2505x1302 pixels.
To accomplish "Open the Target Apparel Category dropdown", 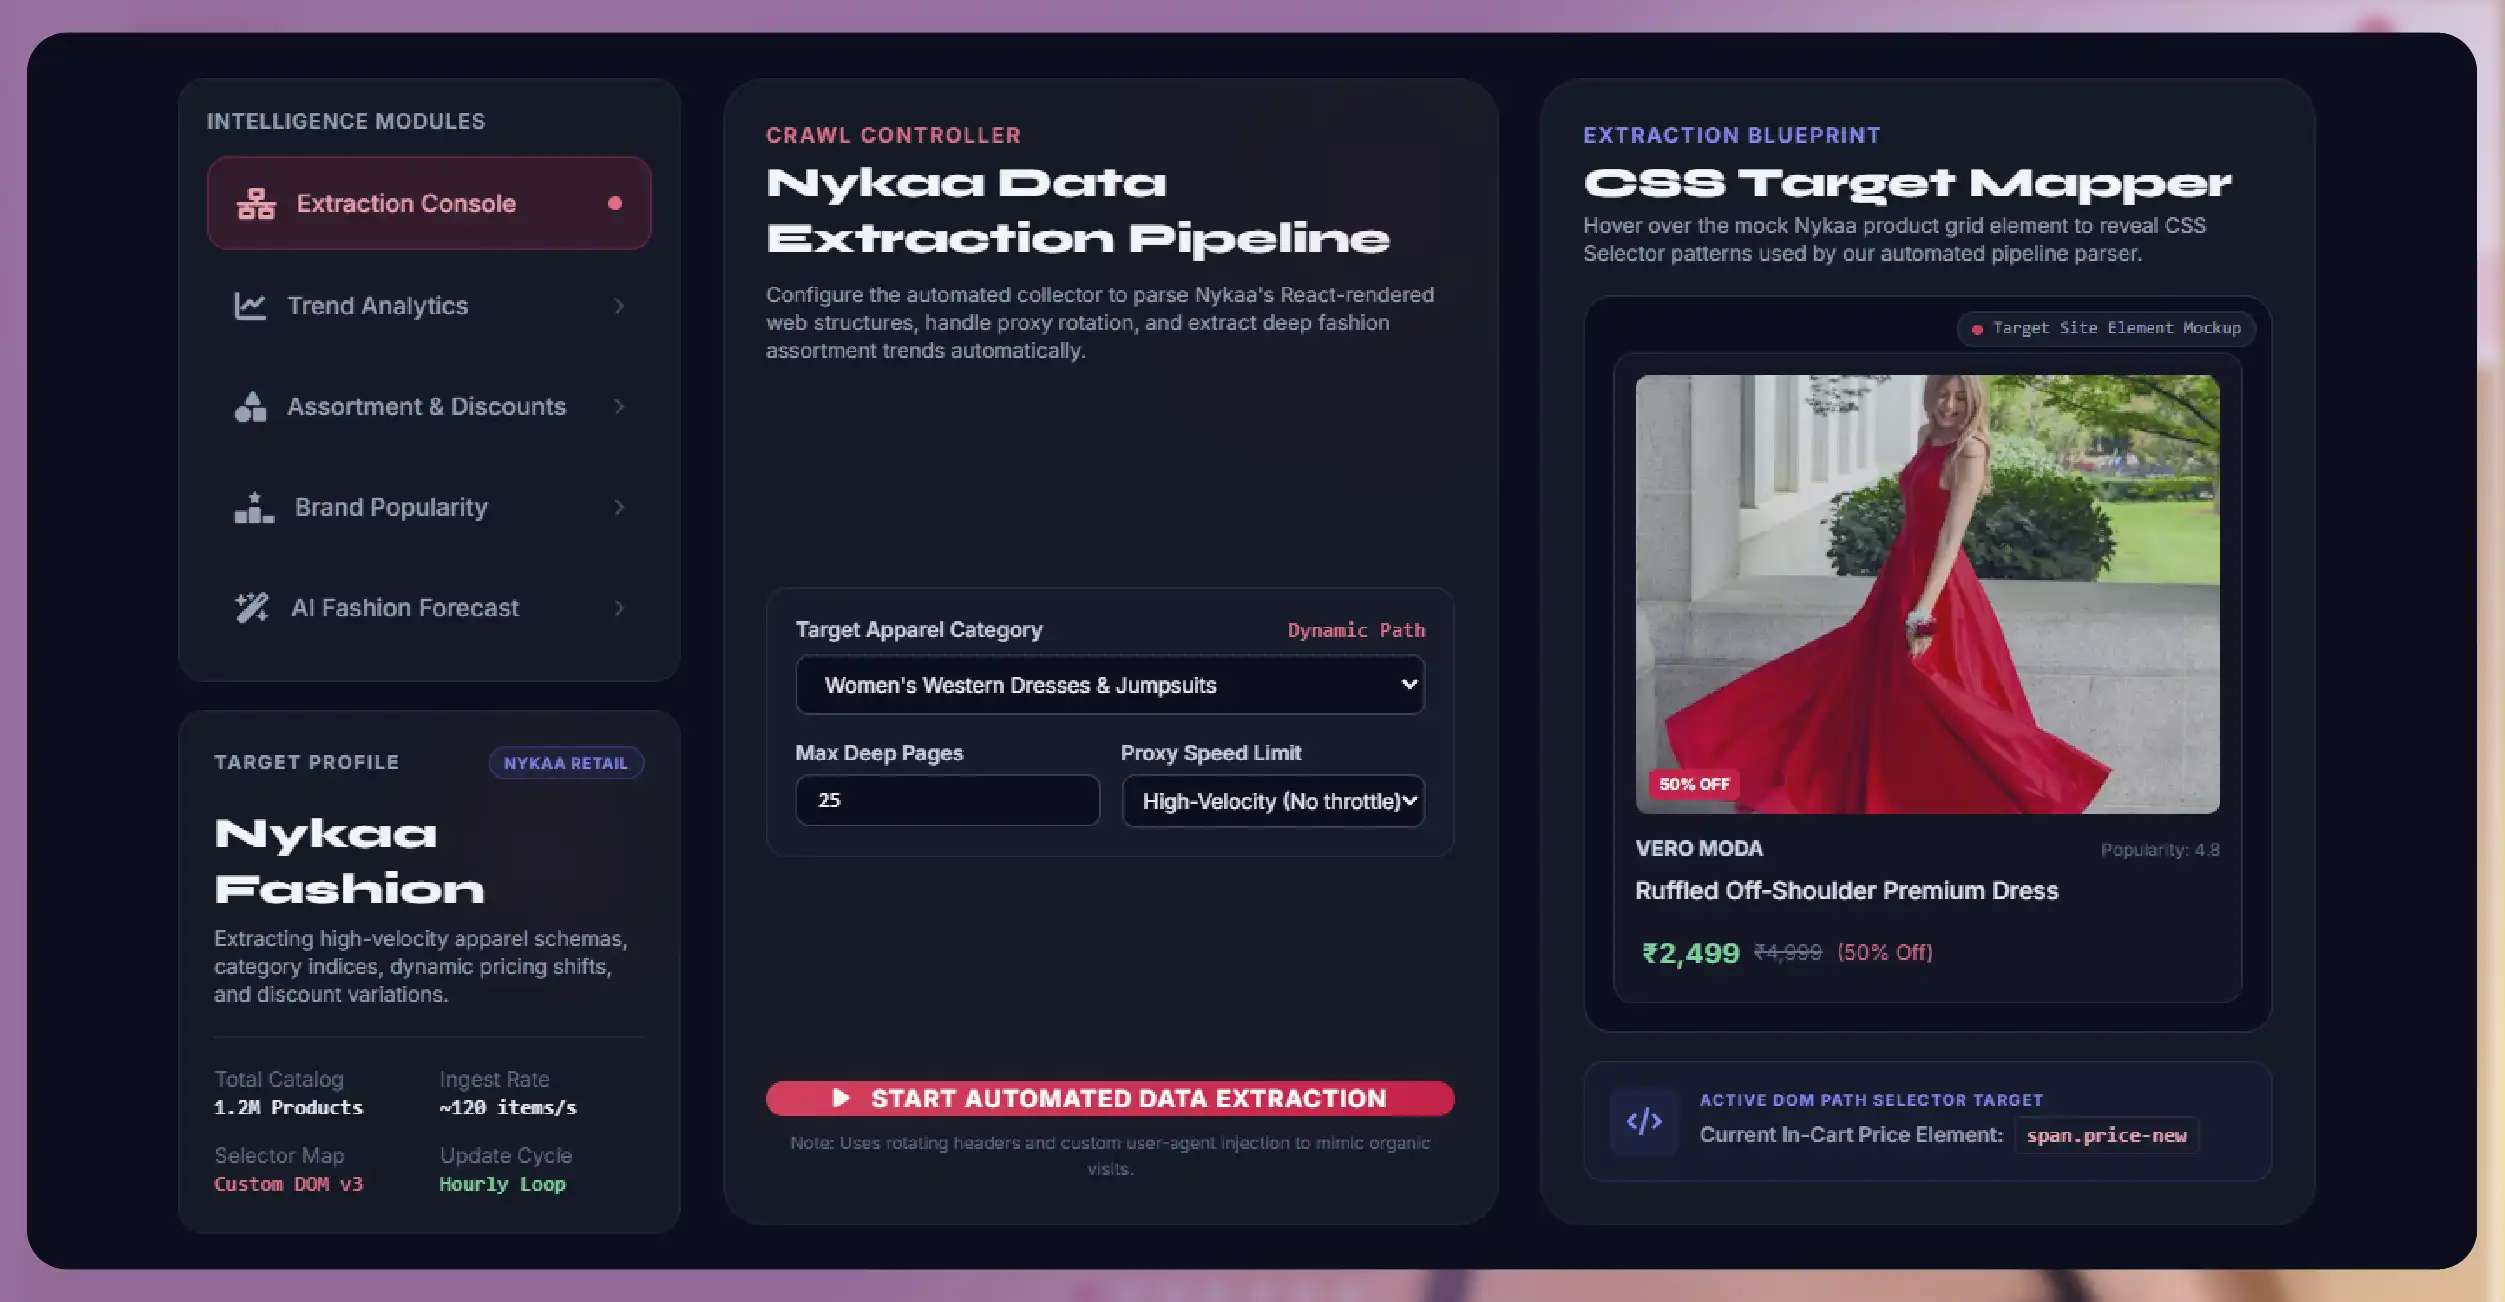I will point(1110,685).
